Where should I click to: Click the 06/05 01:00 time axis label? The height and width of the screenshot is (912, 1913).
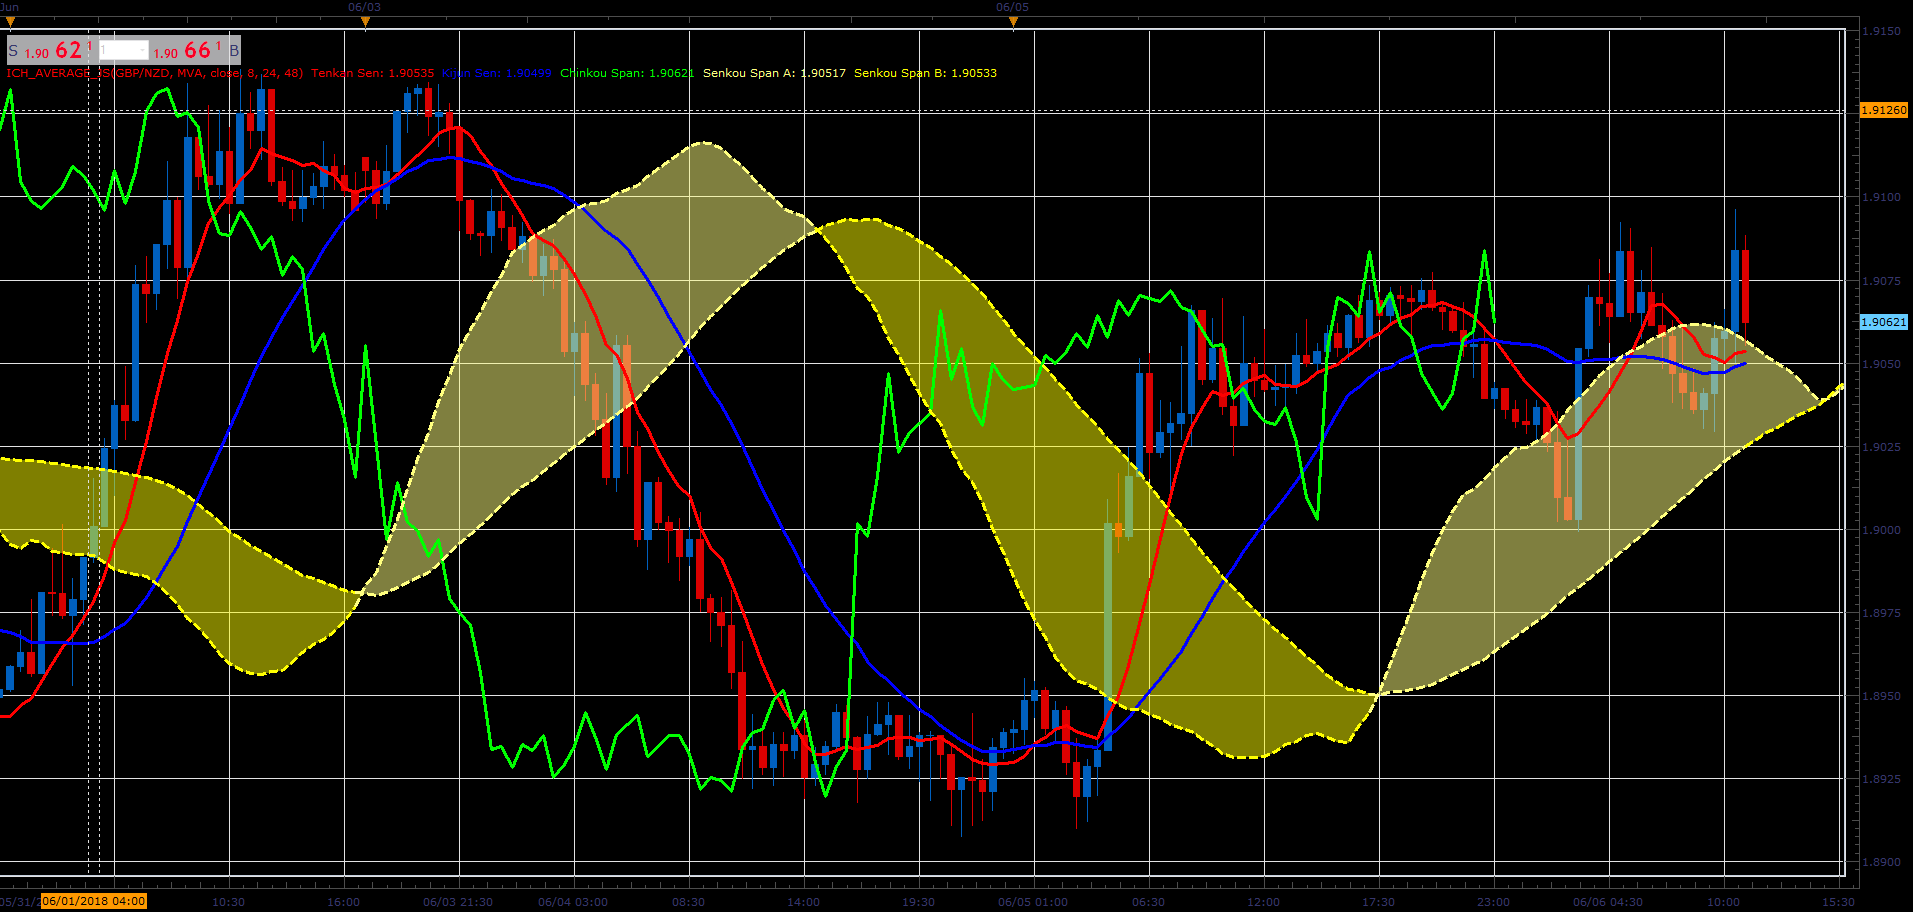(1033, 902)
